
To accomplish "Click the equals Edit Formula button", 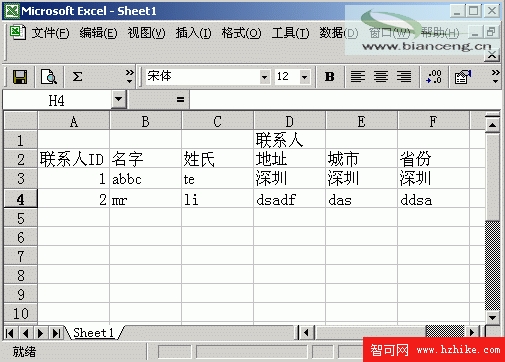I will coord(180,99).
